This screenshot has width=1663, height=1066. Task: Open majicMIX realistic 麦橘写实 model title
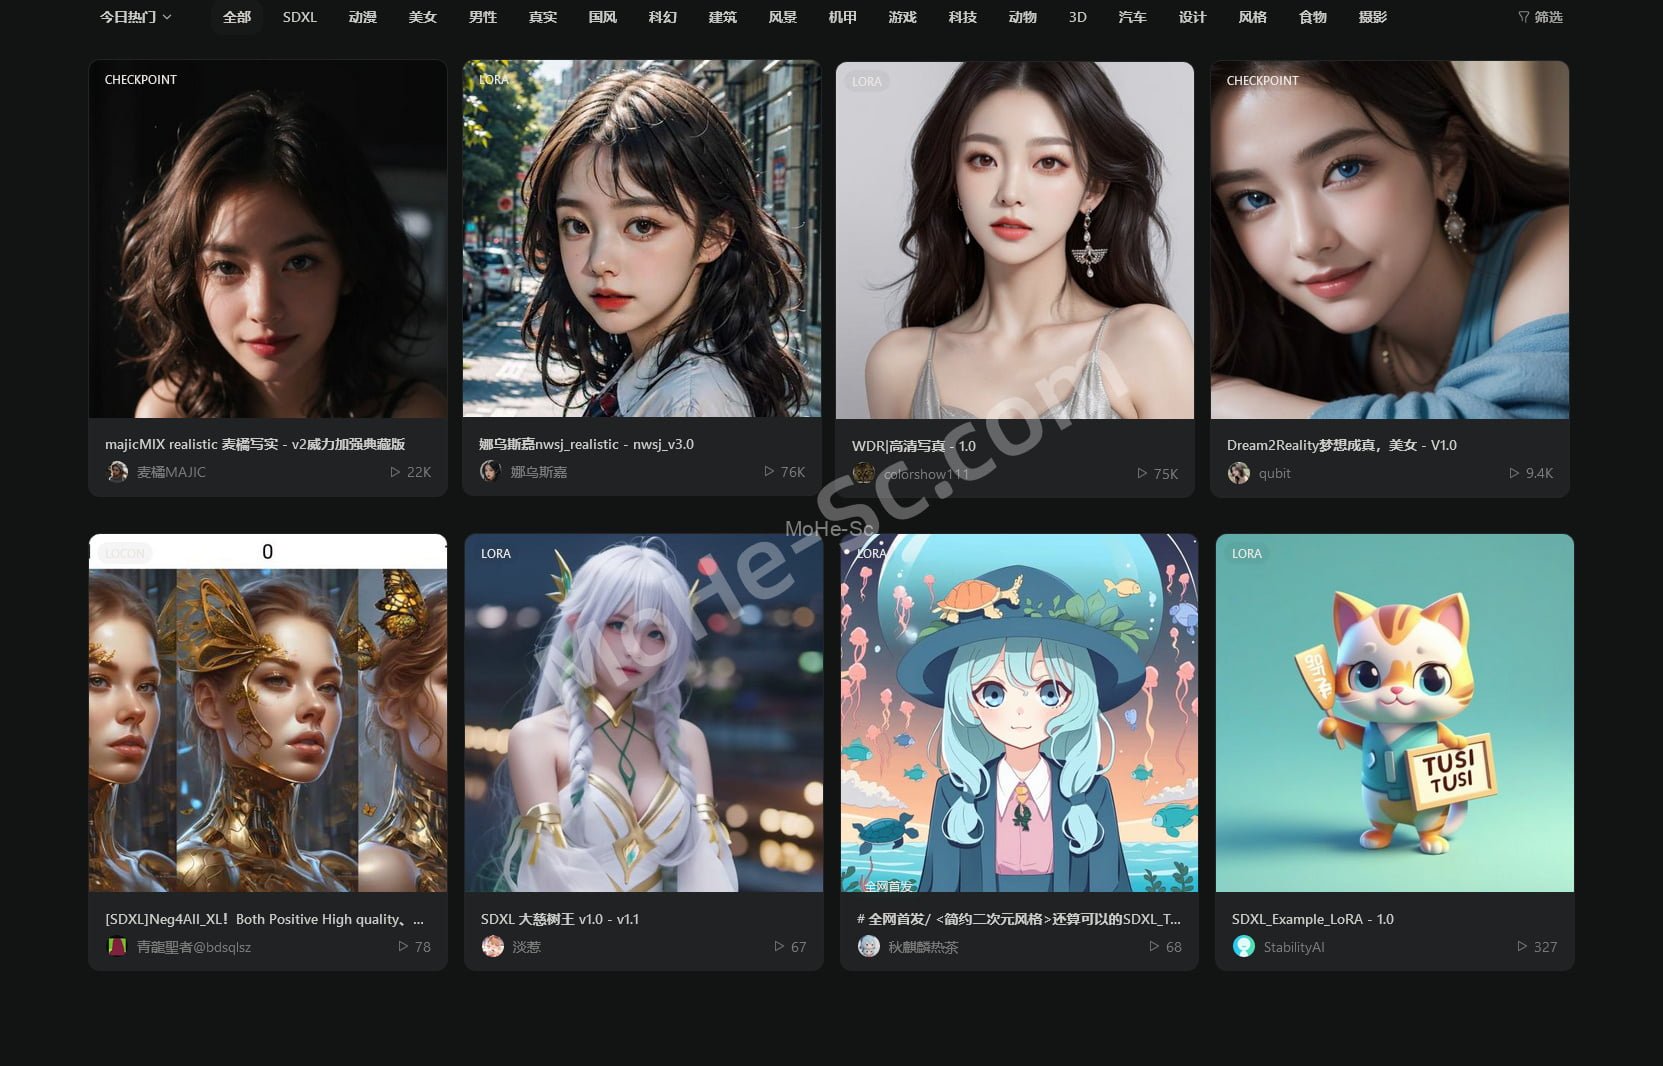click(255, 444)
